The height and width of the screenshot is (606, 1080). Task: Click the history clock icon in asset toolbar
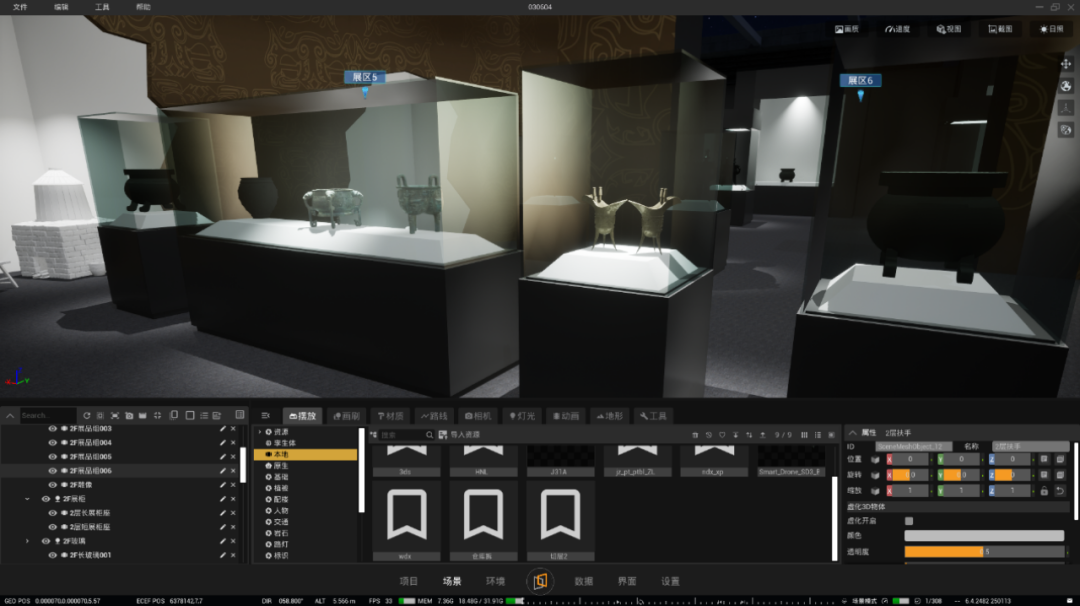708,435
